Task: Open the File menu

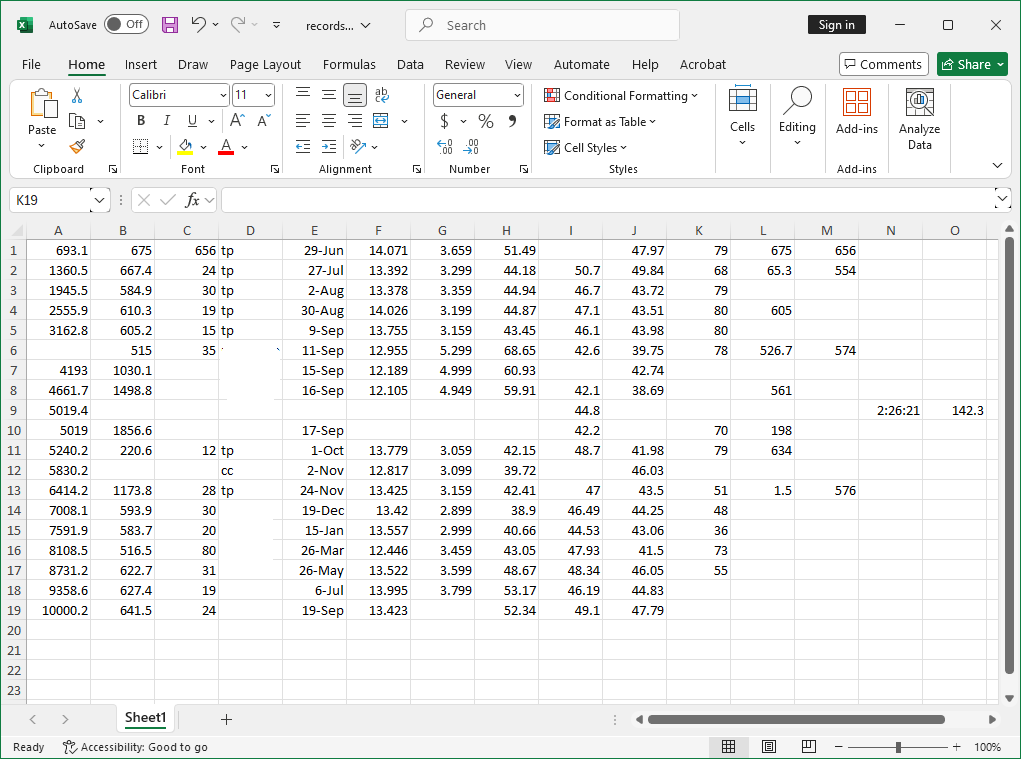Action: point(31,64)
